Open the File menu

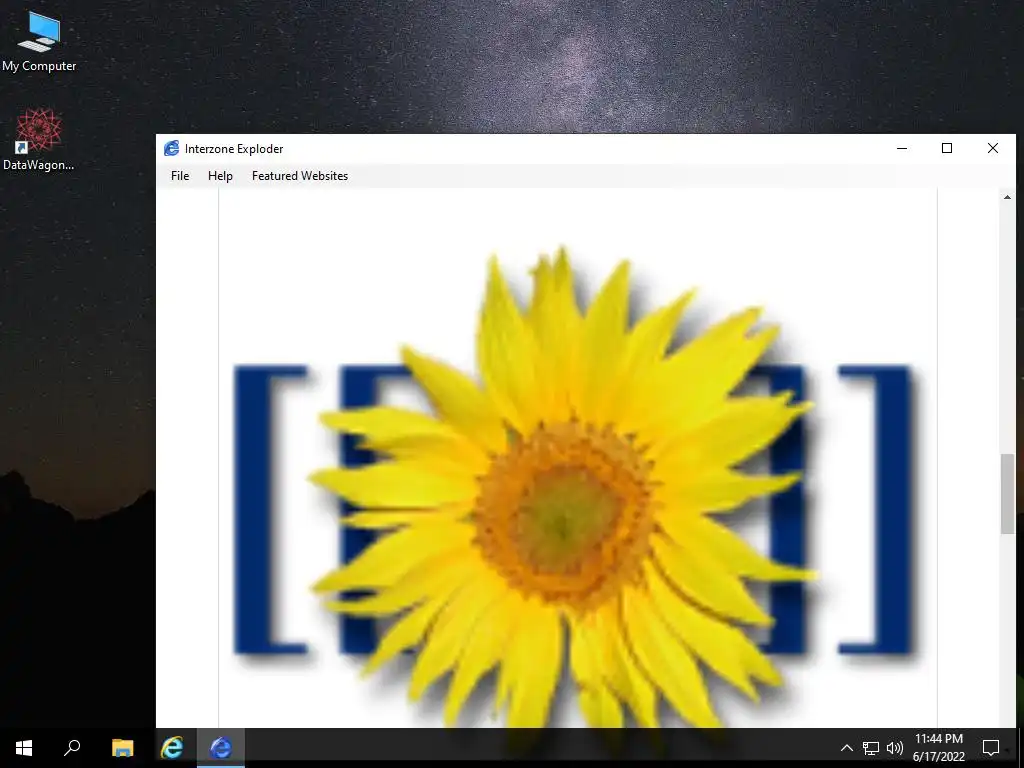click(x=180, y=176)
